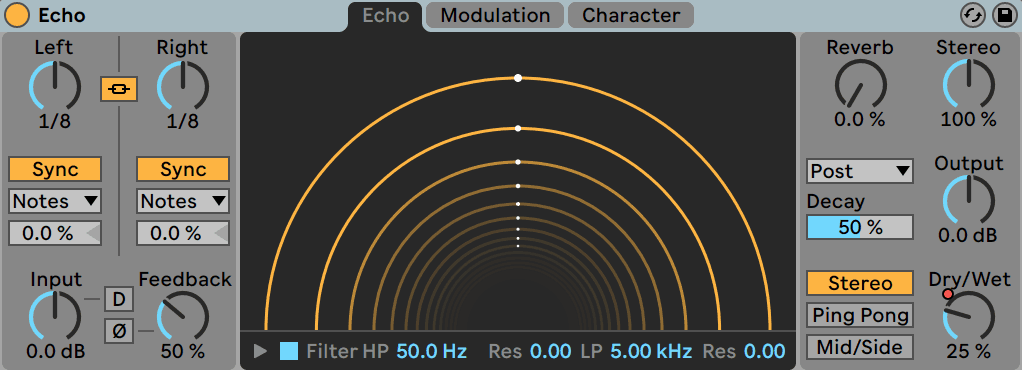This screenshot has width=1022, height=370.
Task: Click the red dot on the Dry/Wet knob
Action: click(948, 294)
